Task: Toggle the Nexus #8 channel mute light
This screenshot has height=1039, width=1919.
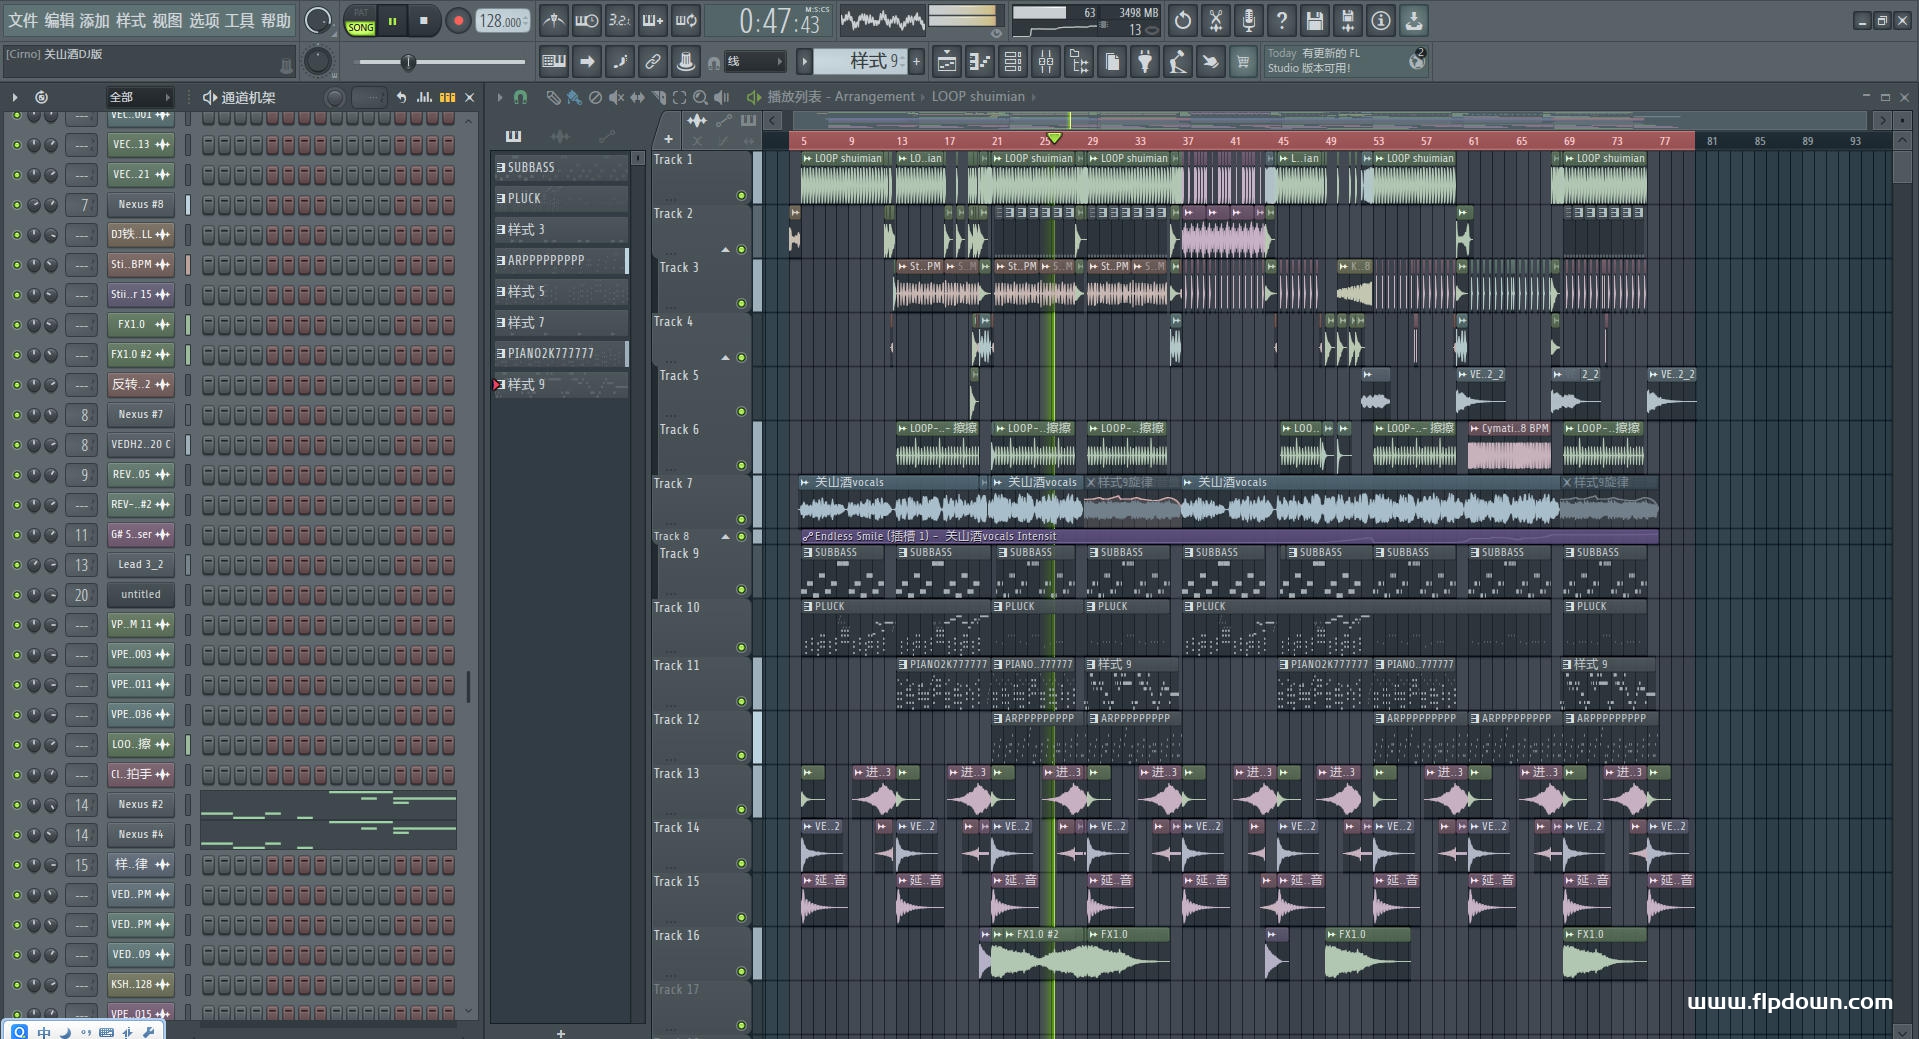Action: pos(16,205)
